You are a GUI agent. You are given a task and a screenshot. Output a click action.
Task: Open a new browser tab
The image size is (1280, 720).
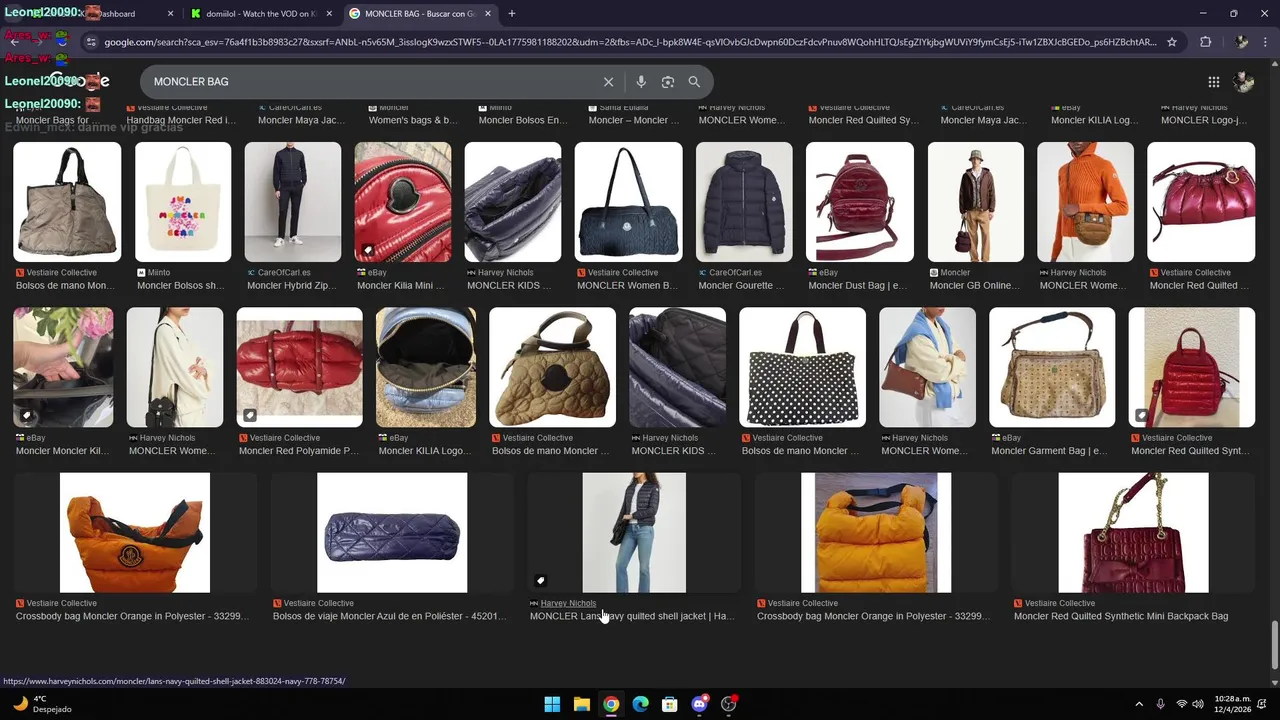tap(512, 14)
